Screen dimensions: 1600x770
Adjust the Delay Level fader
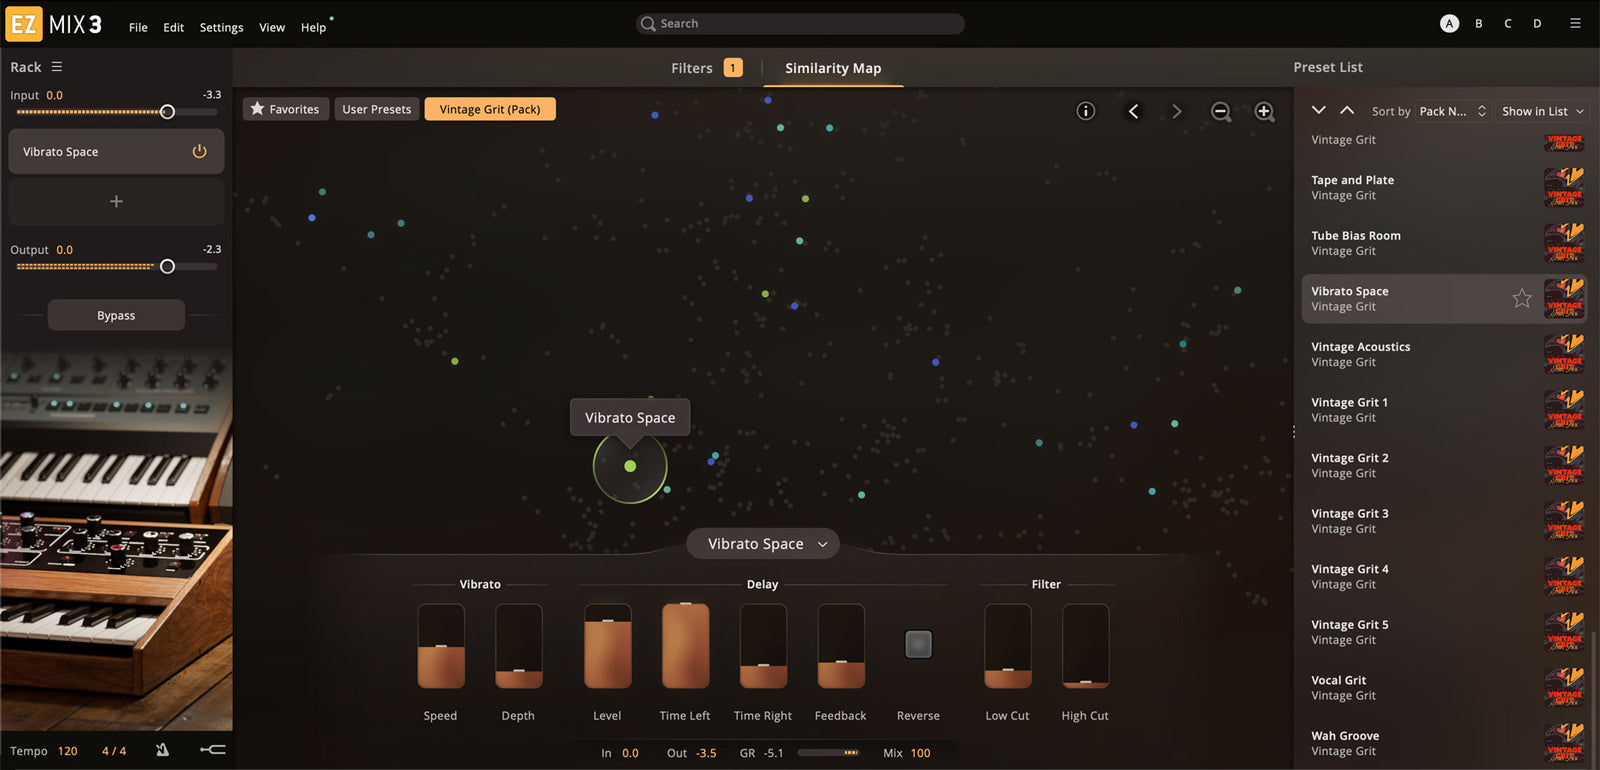(x=608, y=646)
